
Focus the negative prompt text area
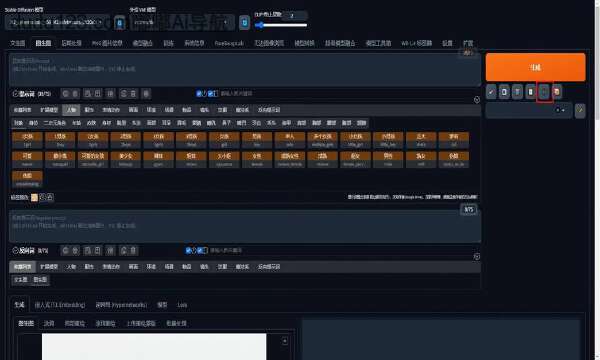pos(245,226)
